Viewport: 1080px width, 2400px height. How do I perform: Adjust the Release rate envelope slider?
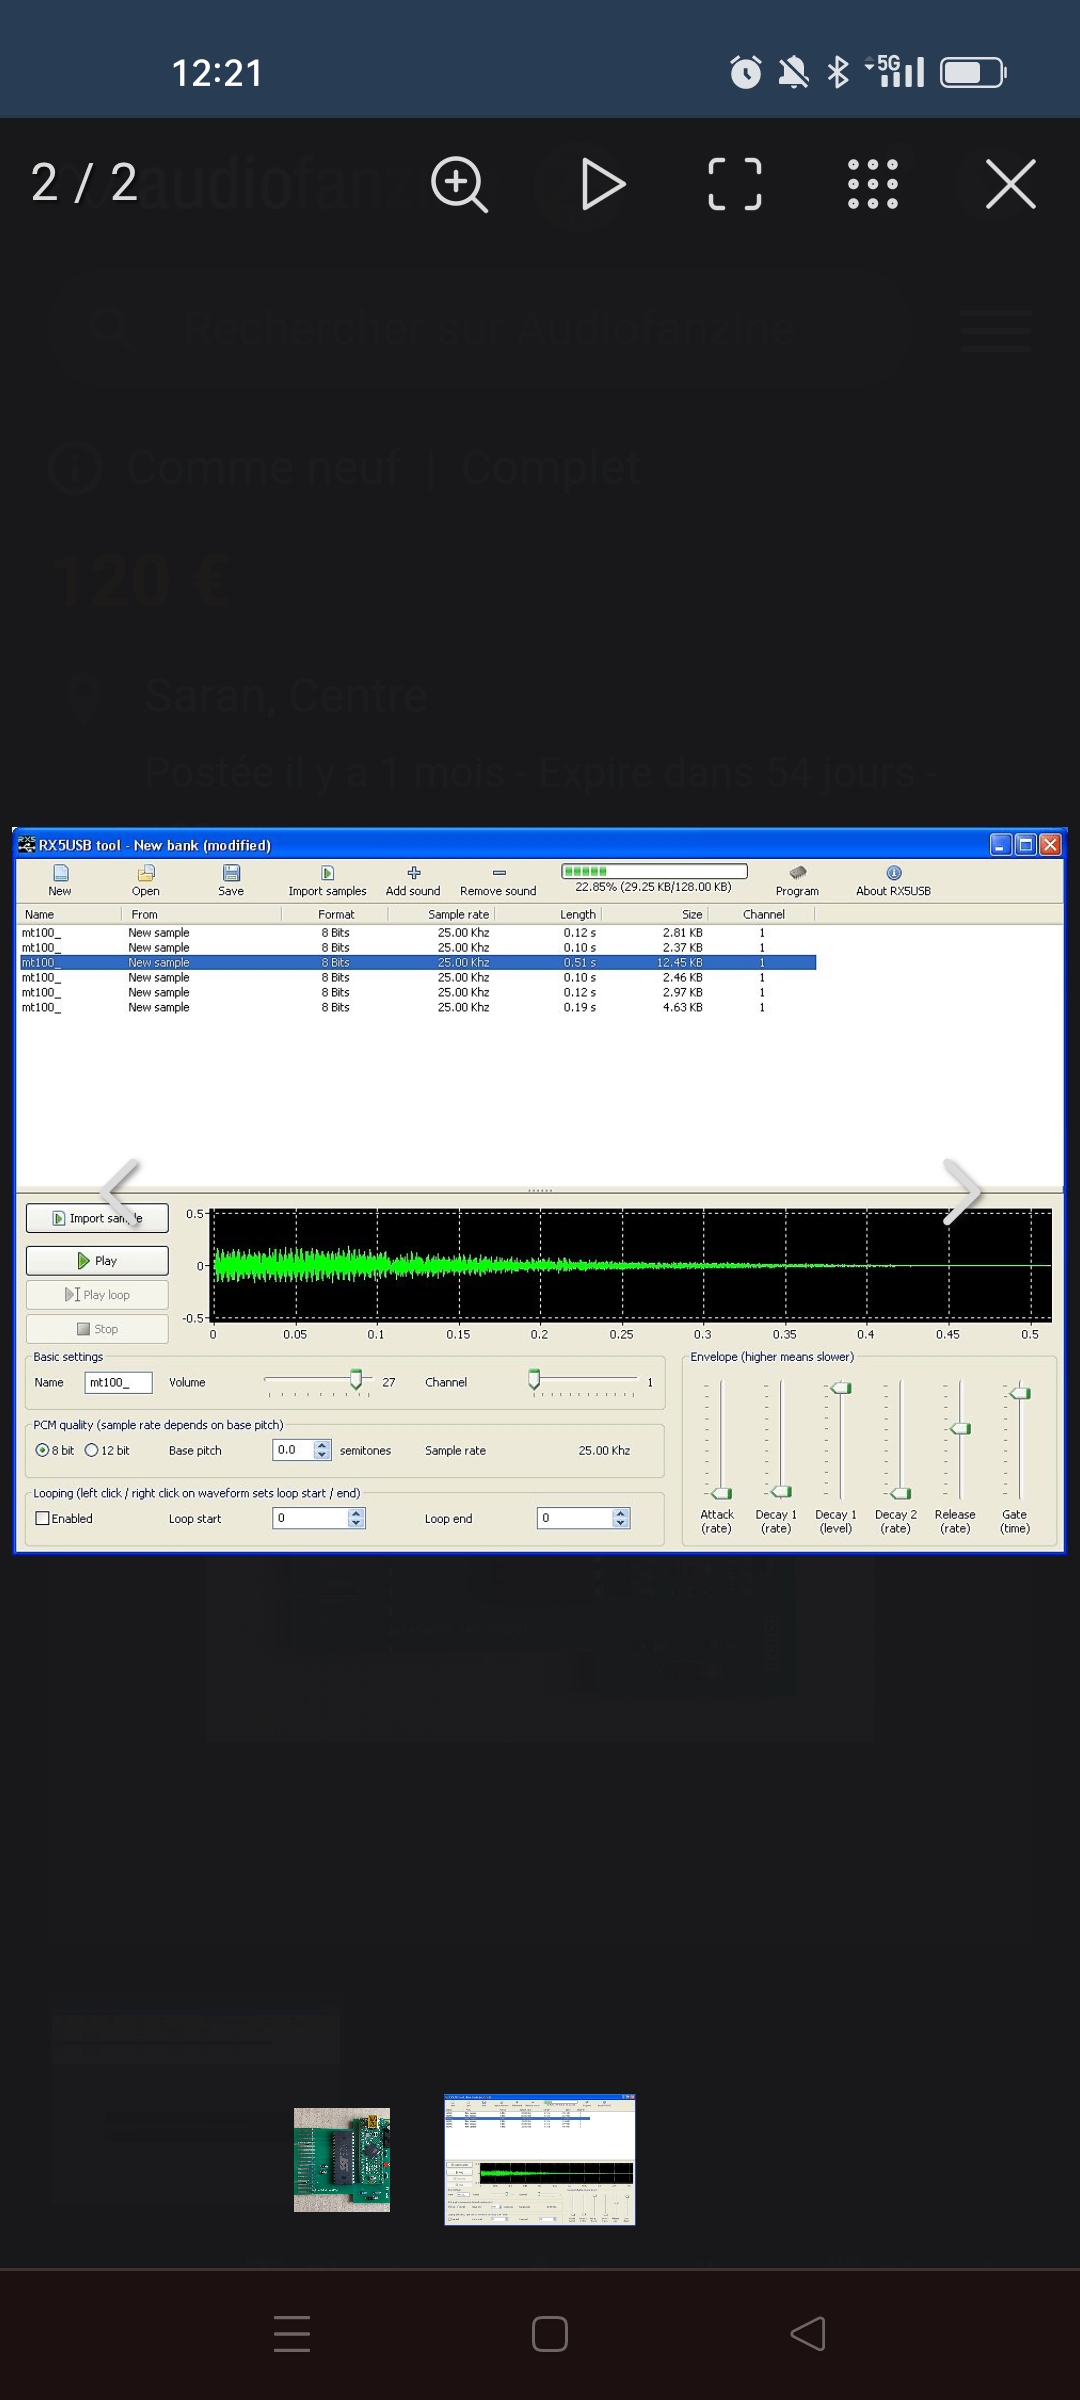(x=960, y=1429)
